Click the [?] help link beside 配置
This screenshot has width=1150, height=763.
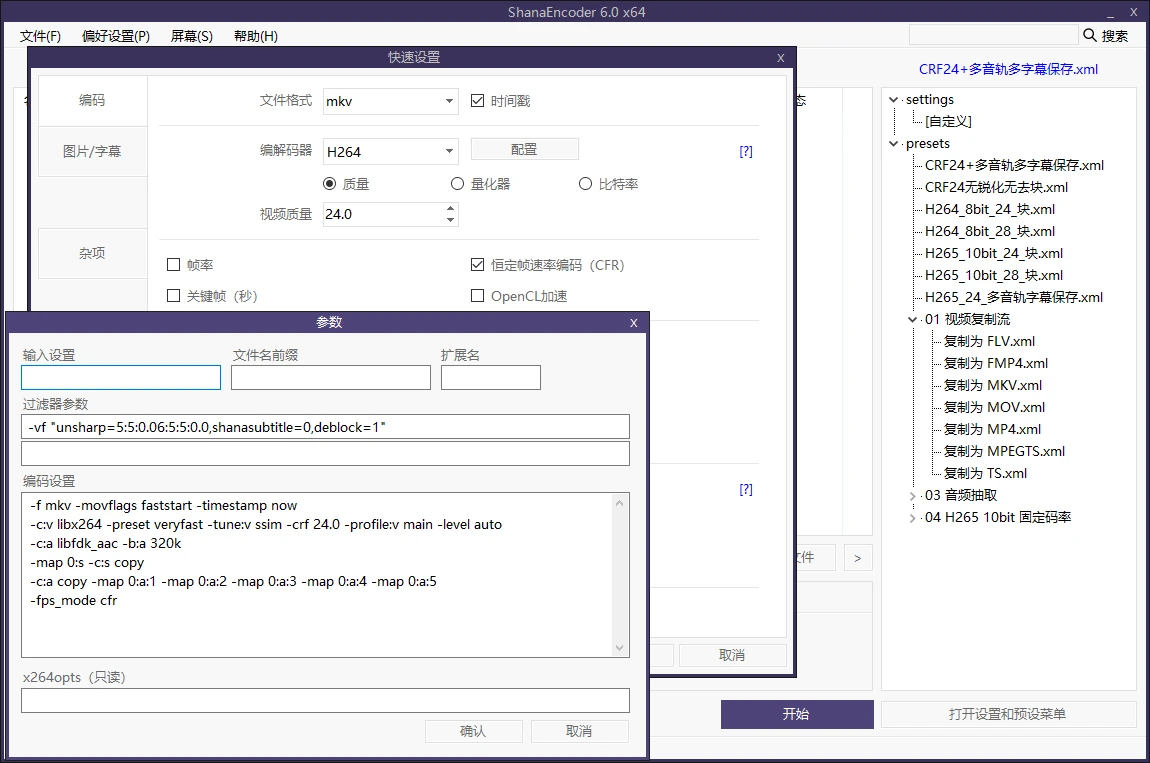[746, 151]
